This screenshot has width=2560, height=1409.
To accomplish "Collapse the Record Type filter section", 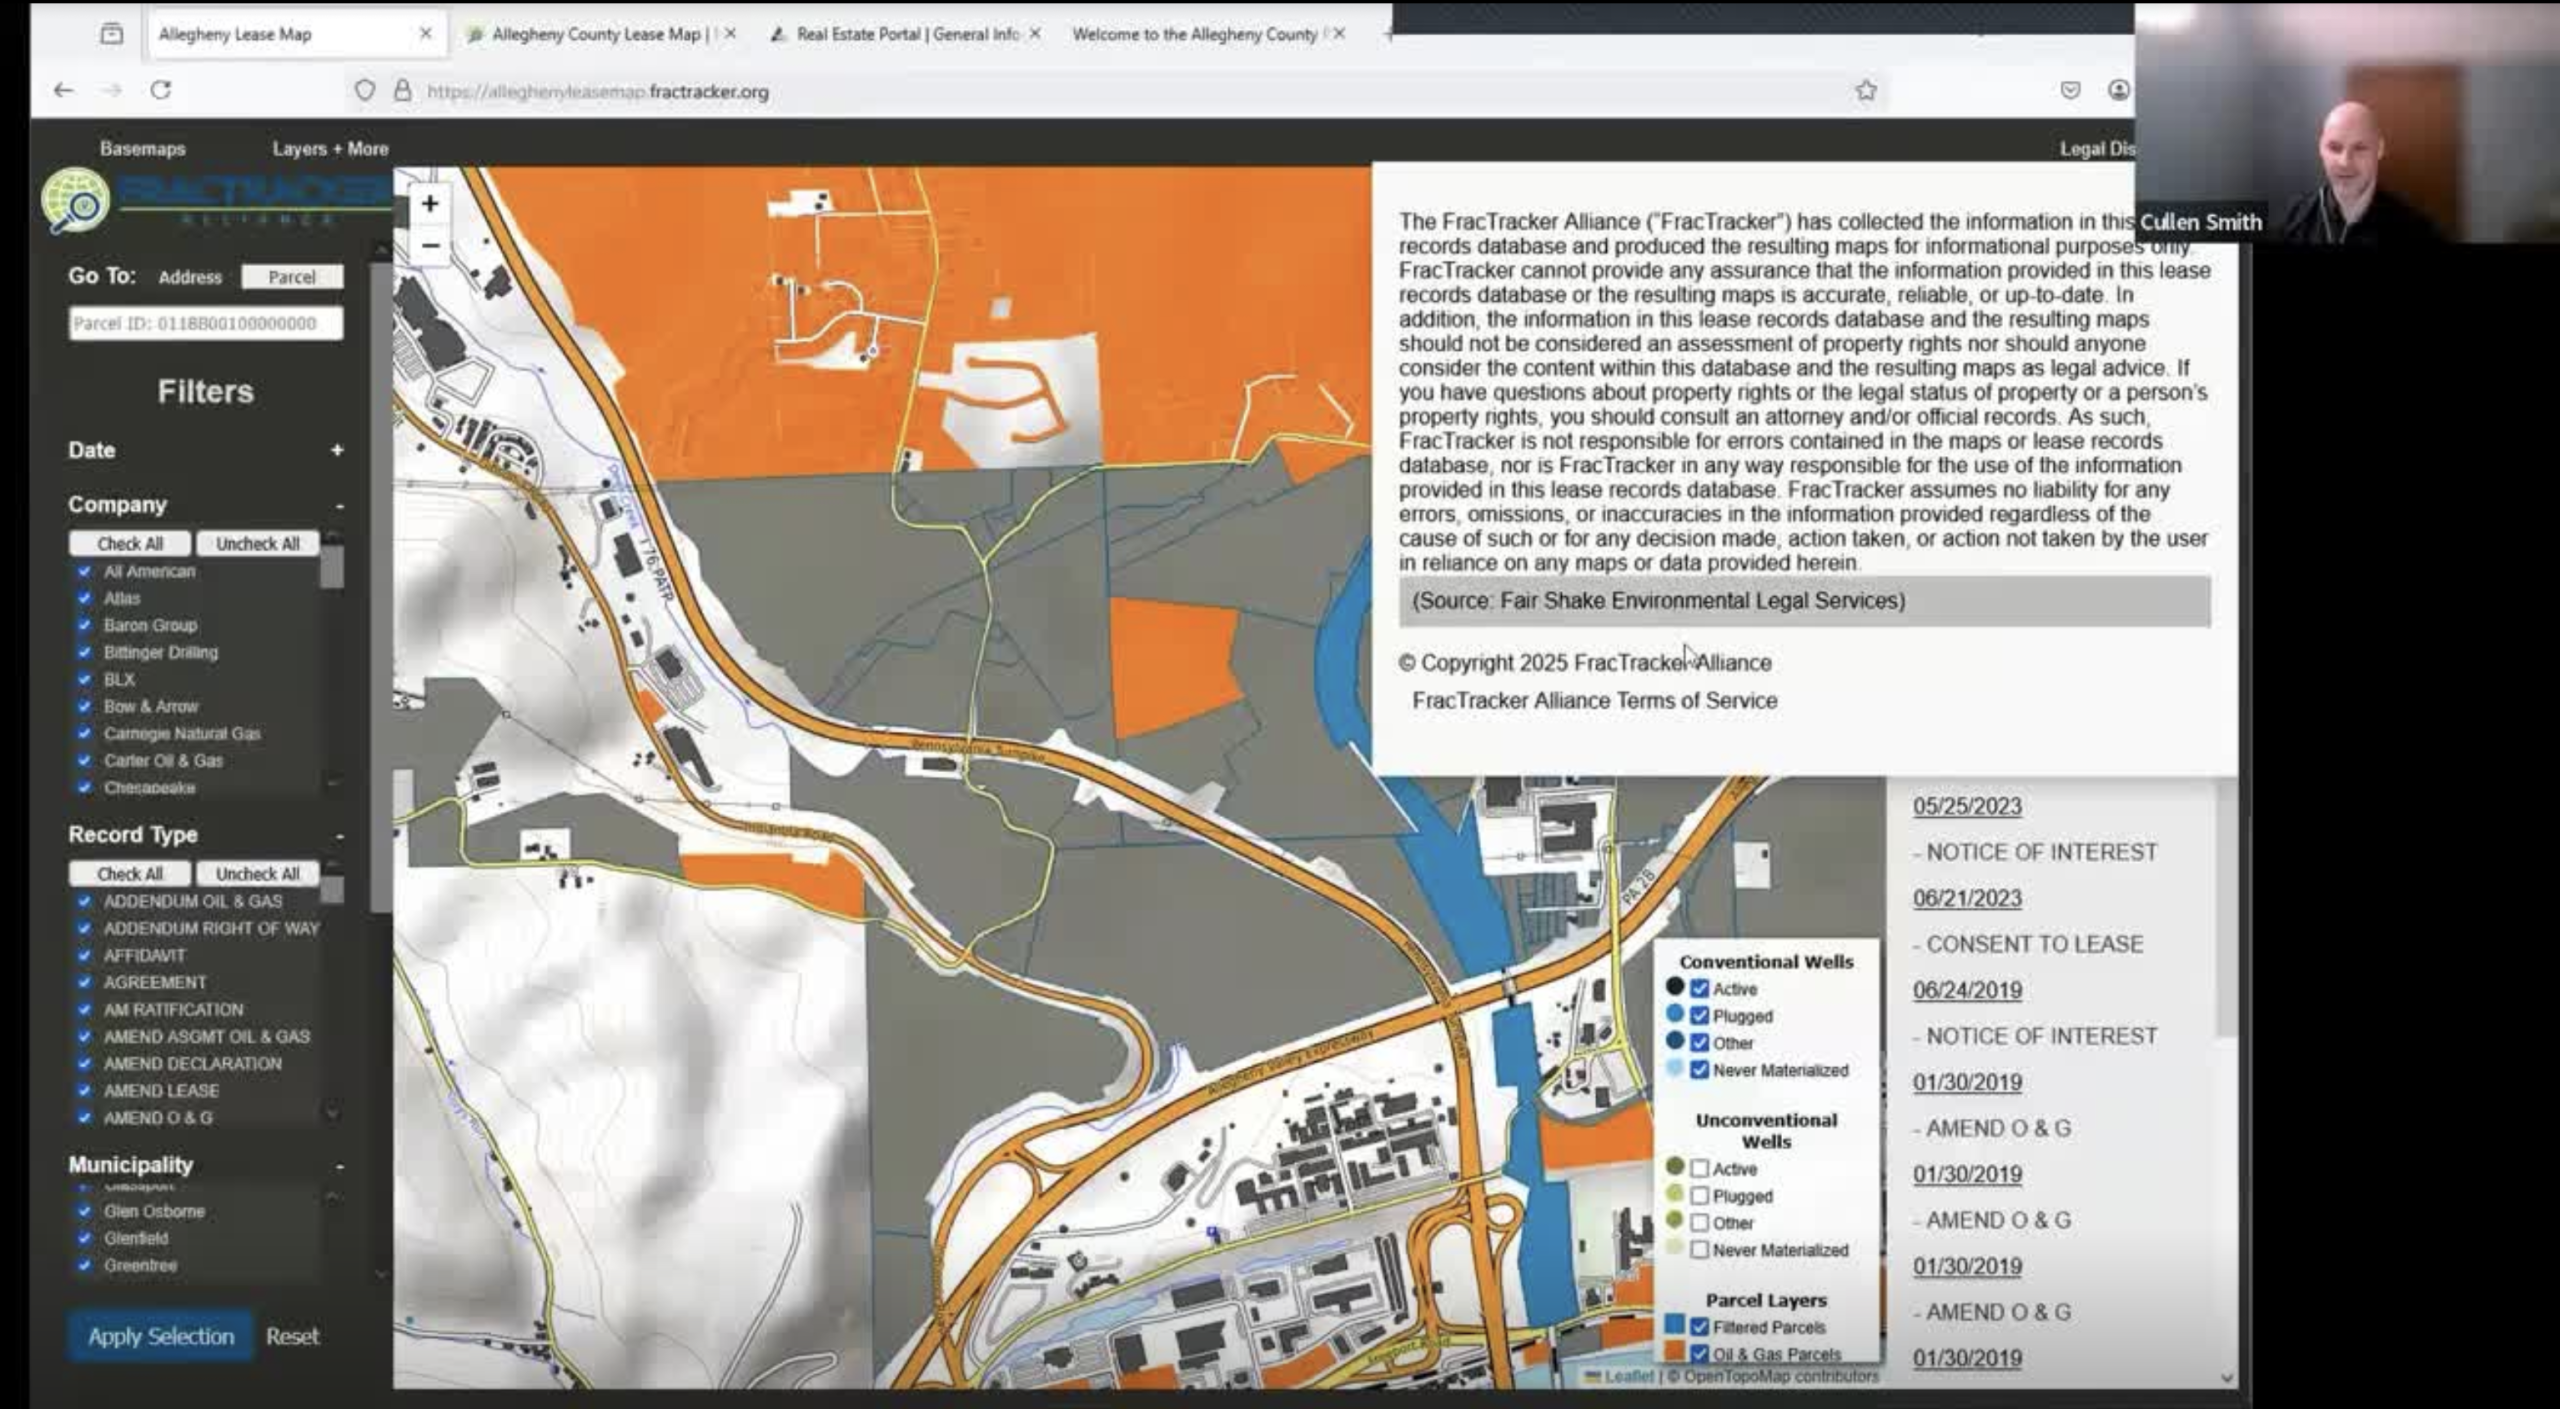I will pos(340,836).
